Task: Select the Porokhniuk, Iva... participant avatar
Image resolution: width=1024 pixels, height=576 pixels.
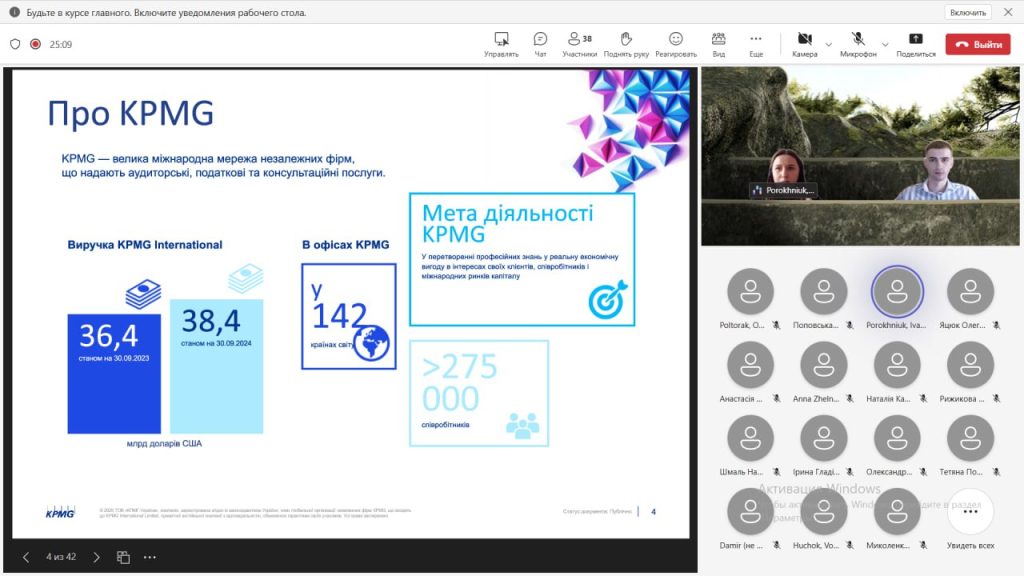Action: pyautogui.click(x=897, y=291)
